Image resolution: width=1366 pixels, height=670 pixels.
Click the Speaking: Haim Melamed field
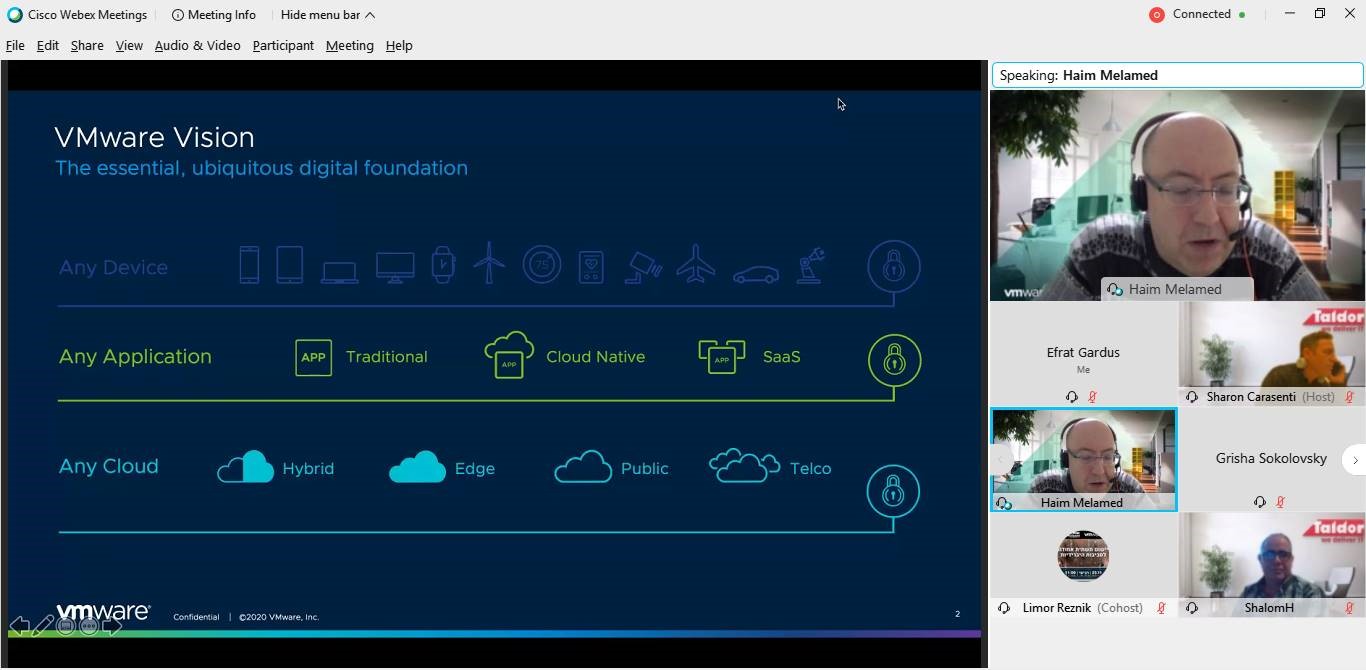1177,75
